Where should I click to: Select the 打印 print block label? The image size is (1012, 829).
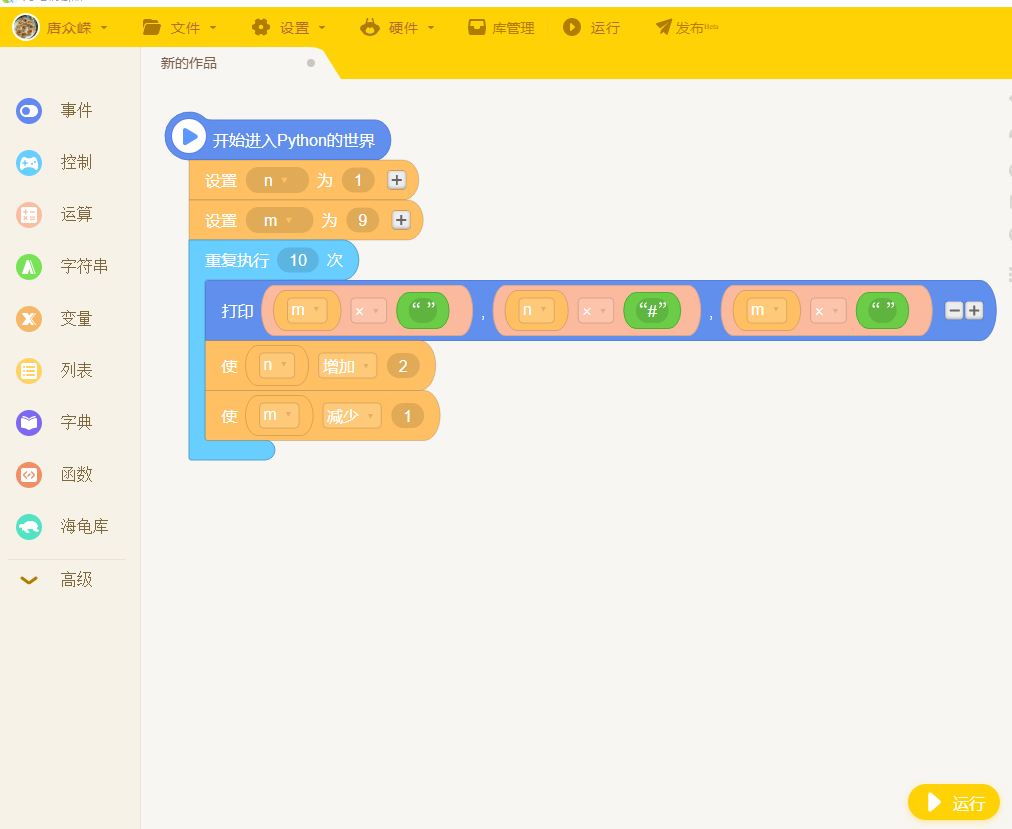237,311
